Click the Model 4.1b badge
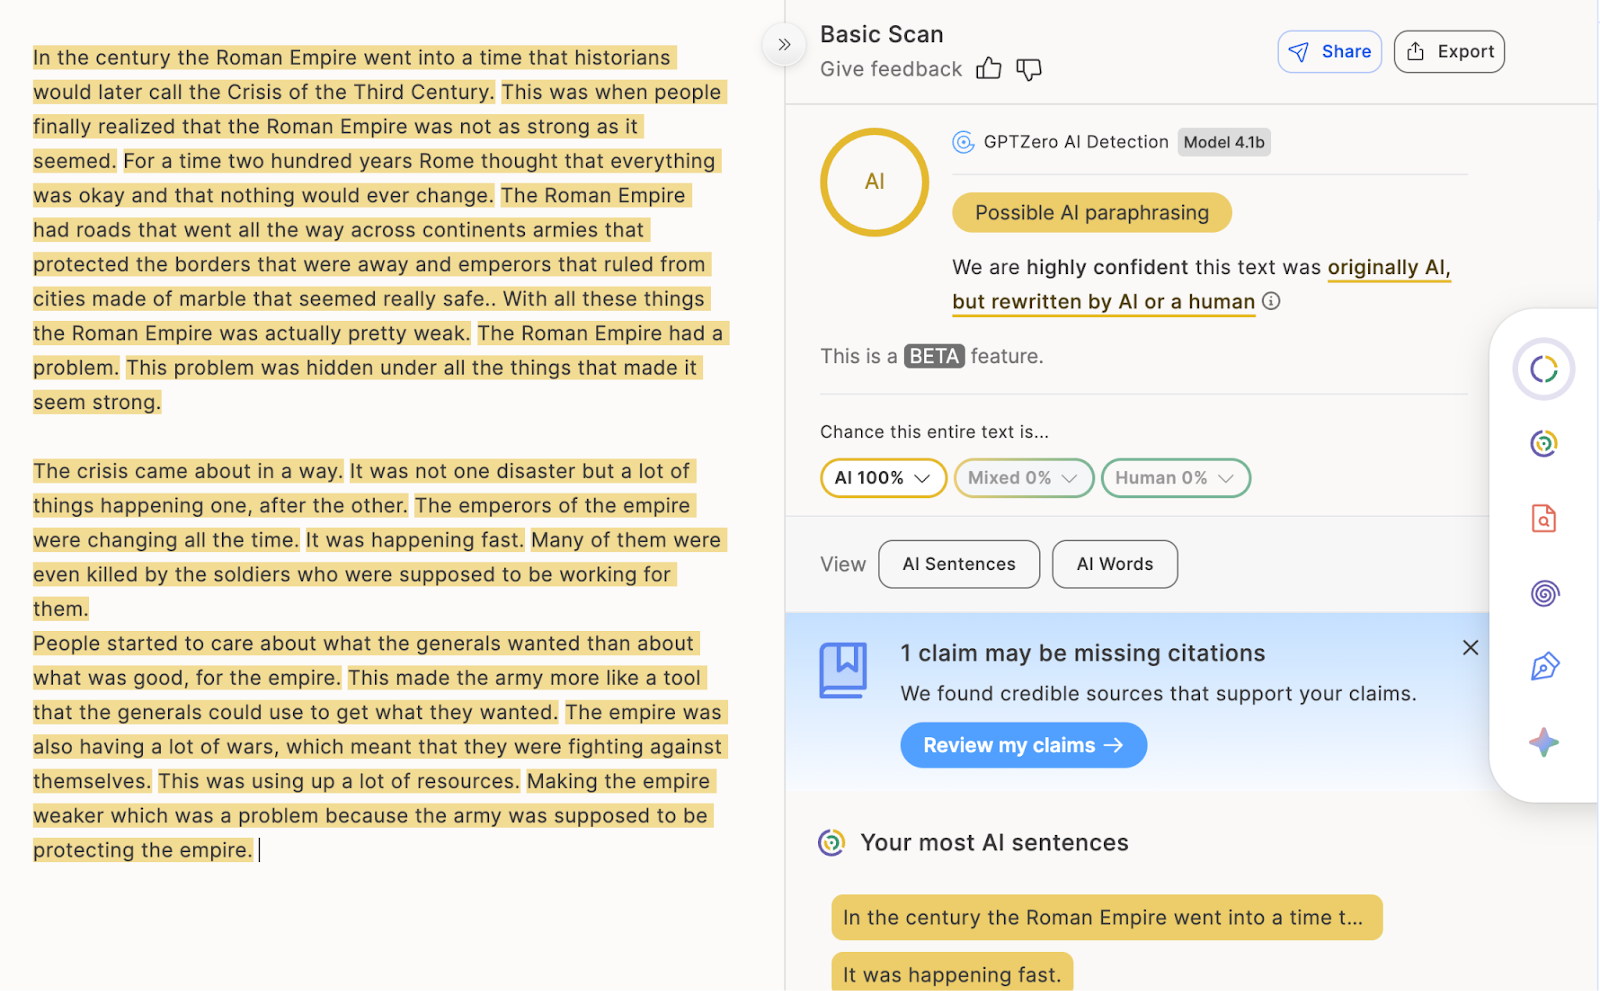 1224,142
